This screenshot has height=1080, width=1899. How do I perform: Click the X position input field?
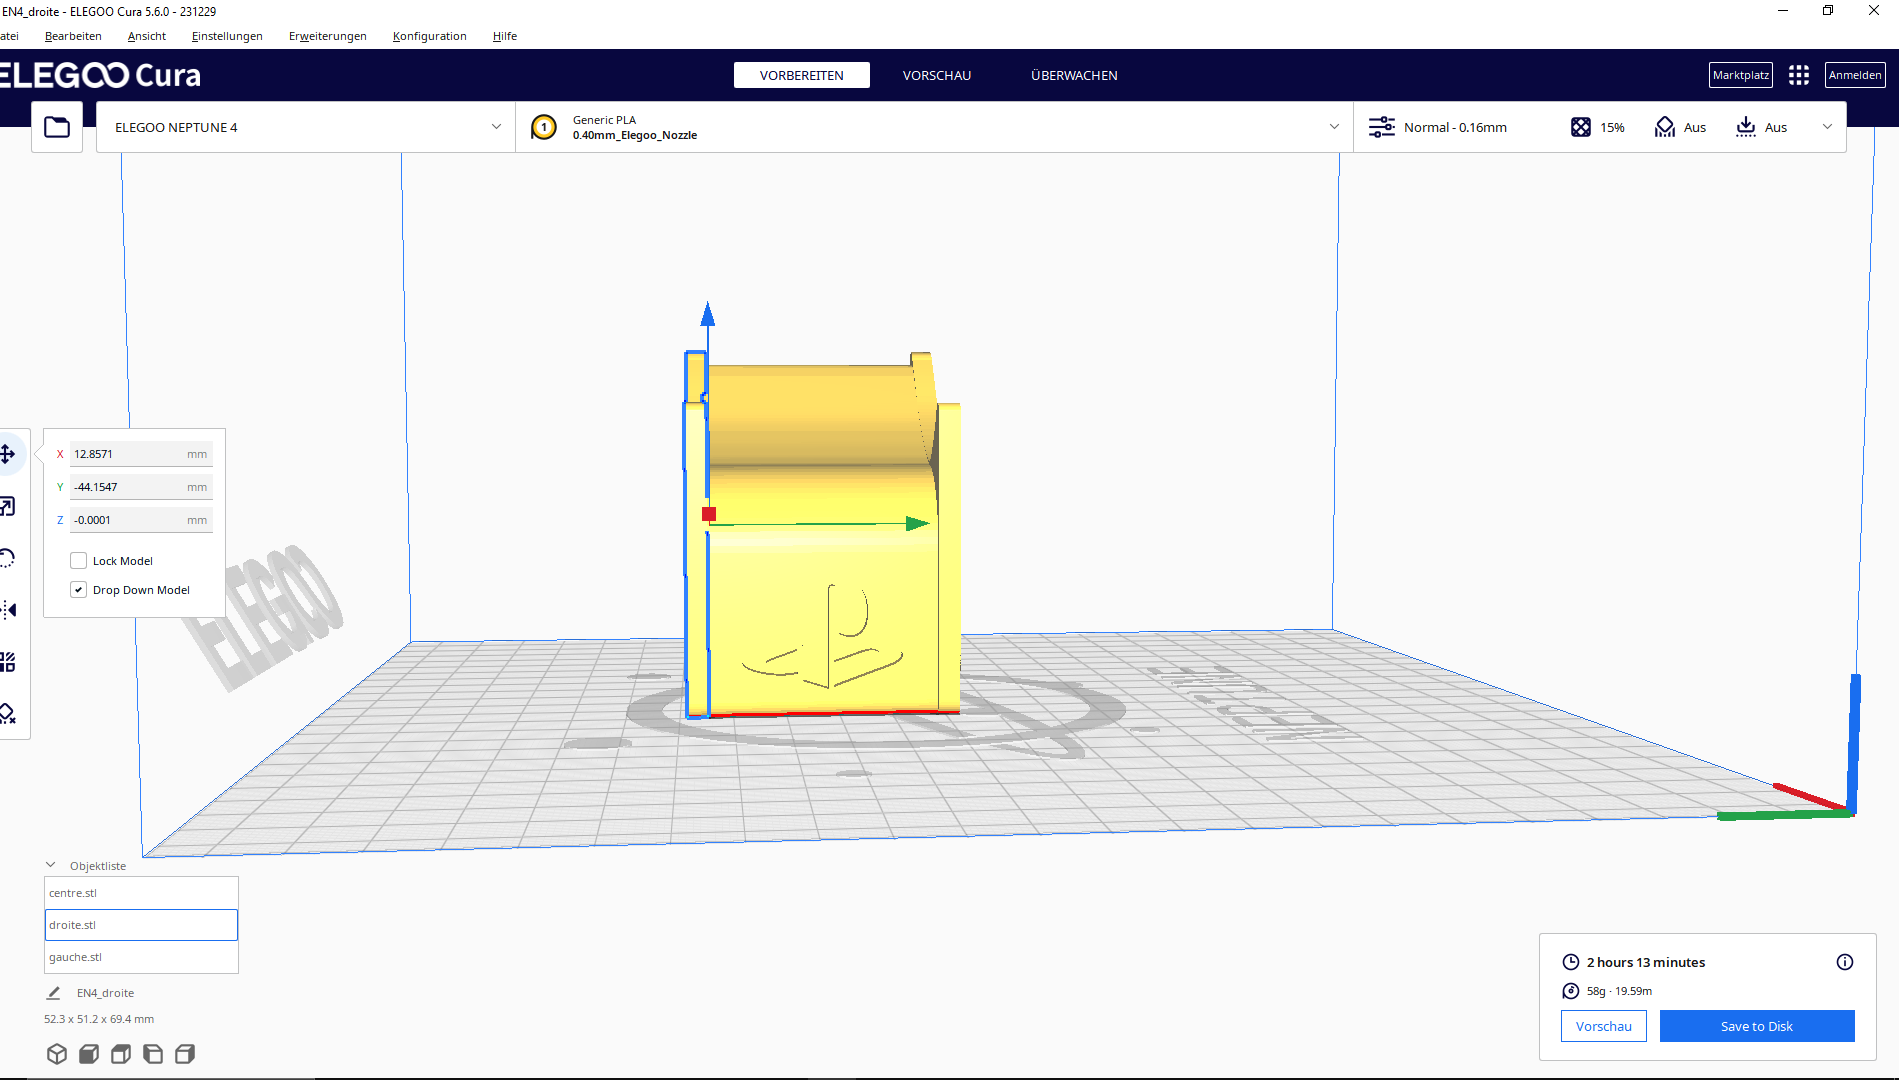[141, 454]
